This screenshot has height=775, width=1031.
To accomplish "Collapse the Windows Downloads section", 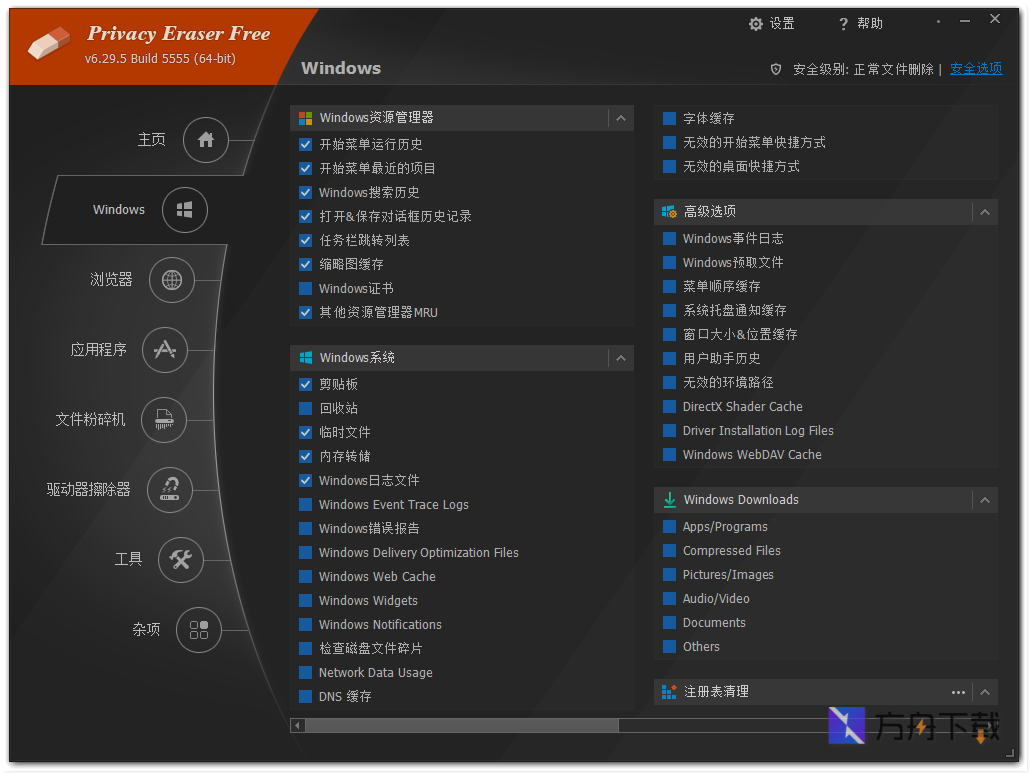I will (x=984, y=500).
